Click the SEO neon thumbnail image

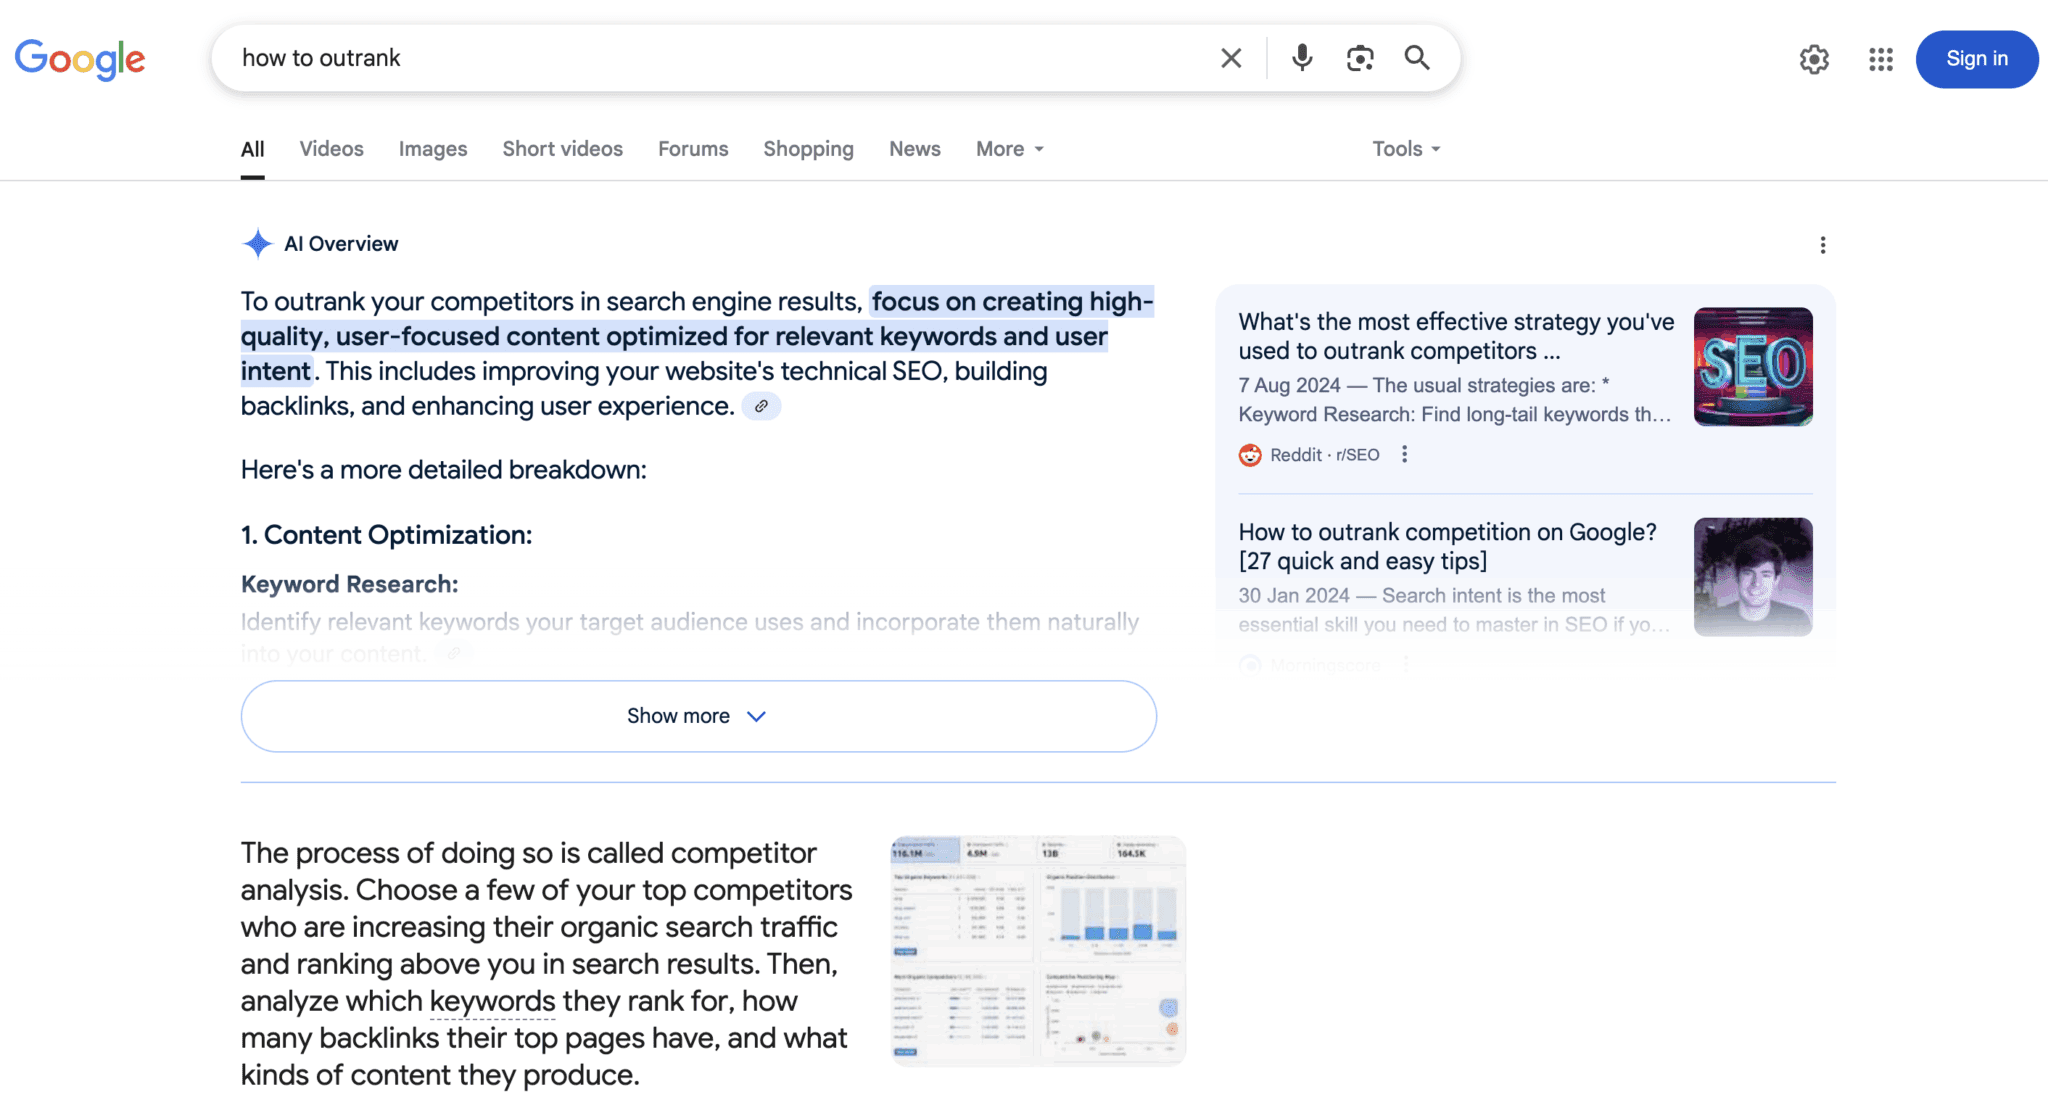pos(1752,366)
